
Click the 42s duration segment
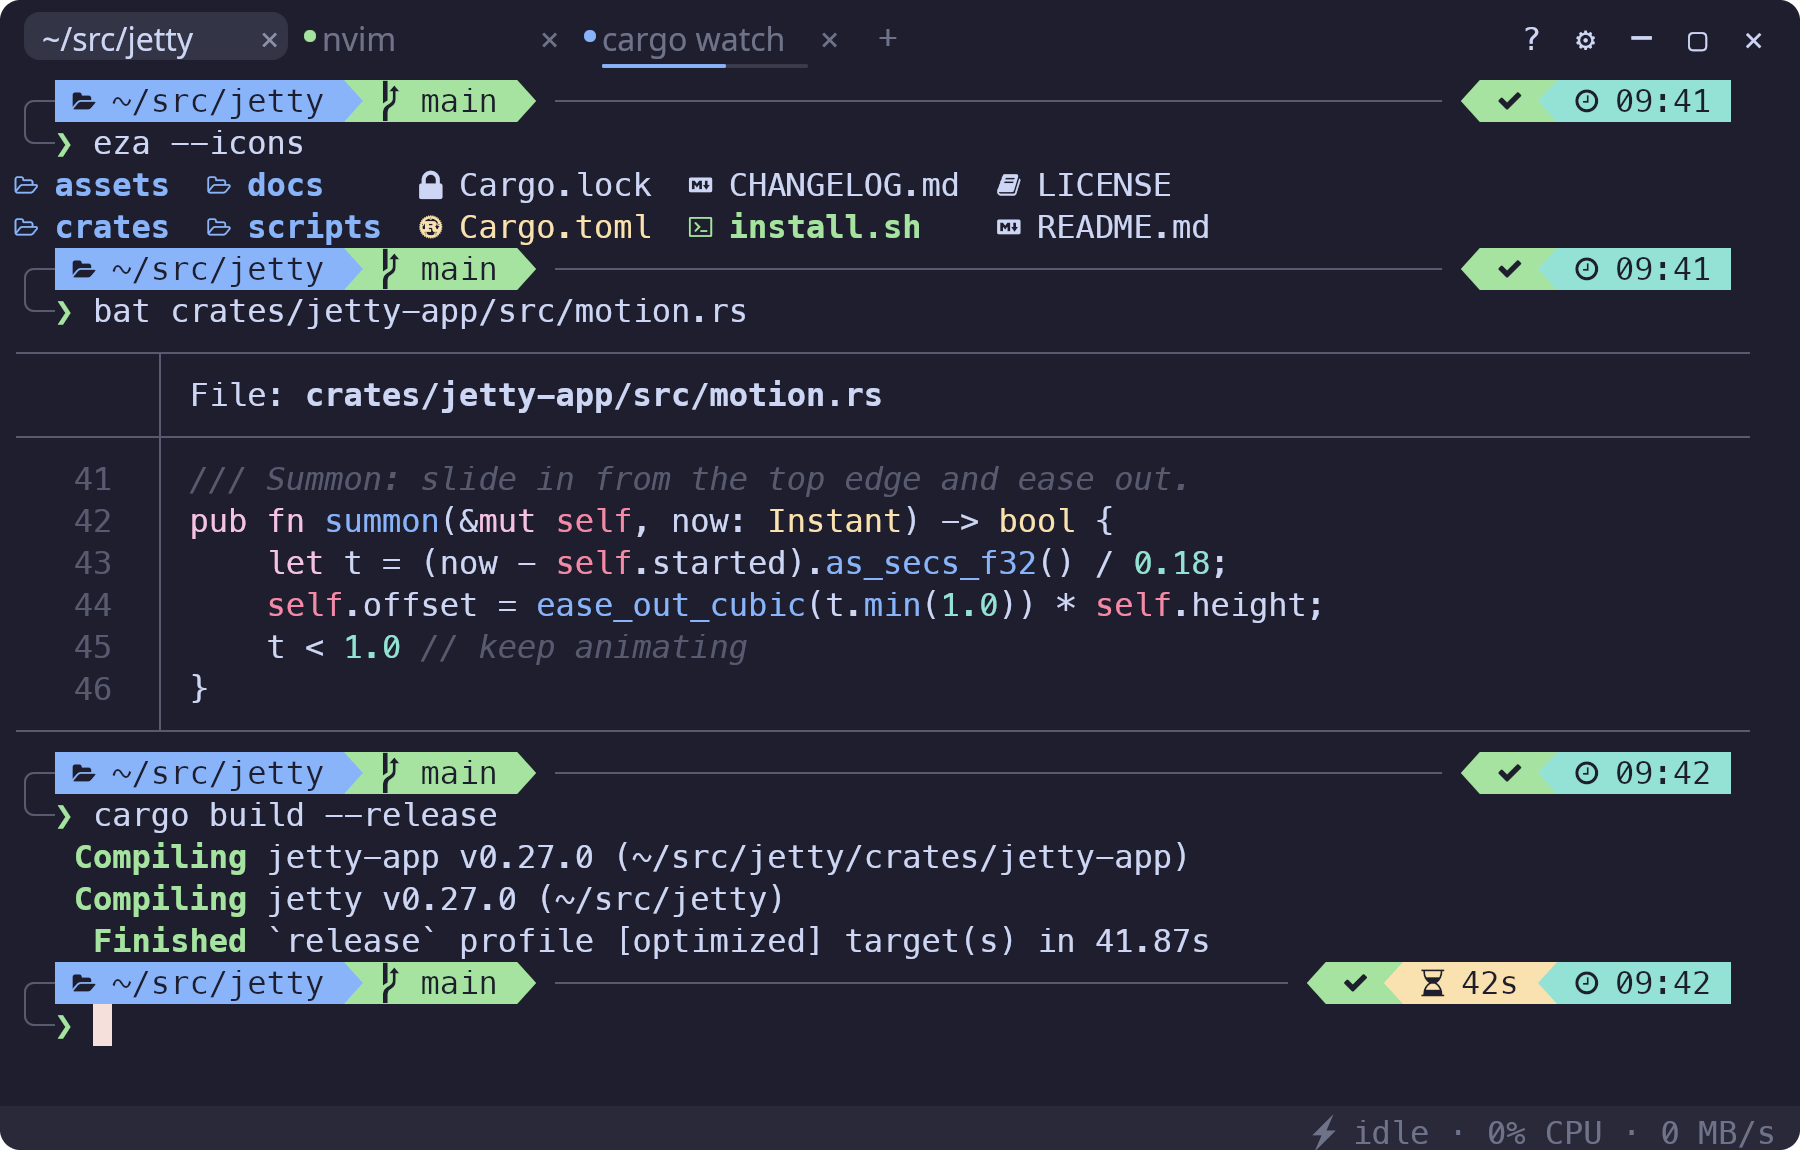(1470, 983)
